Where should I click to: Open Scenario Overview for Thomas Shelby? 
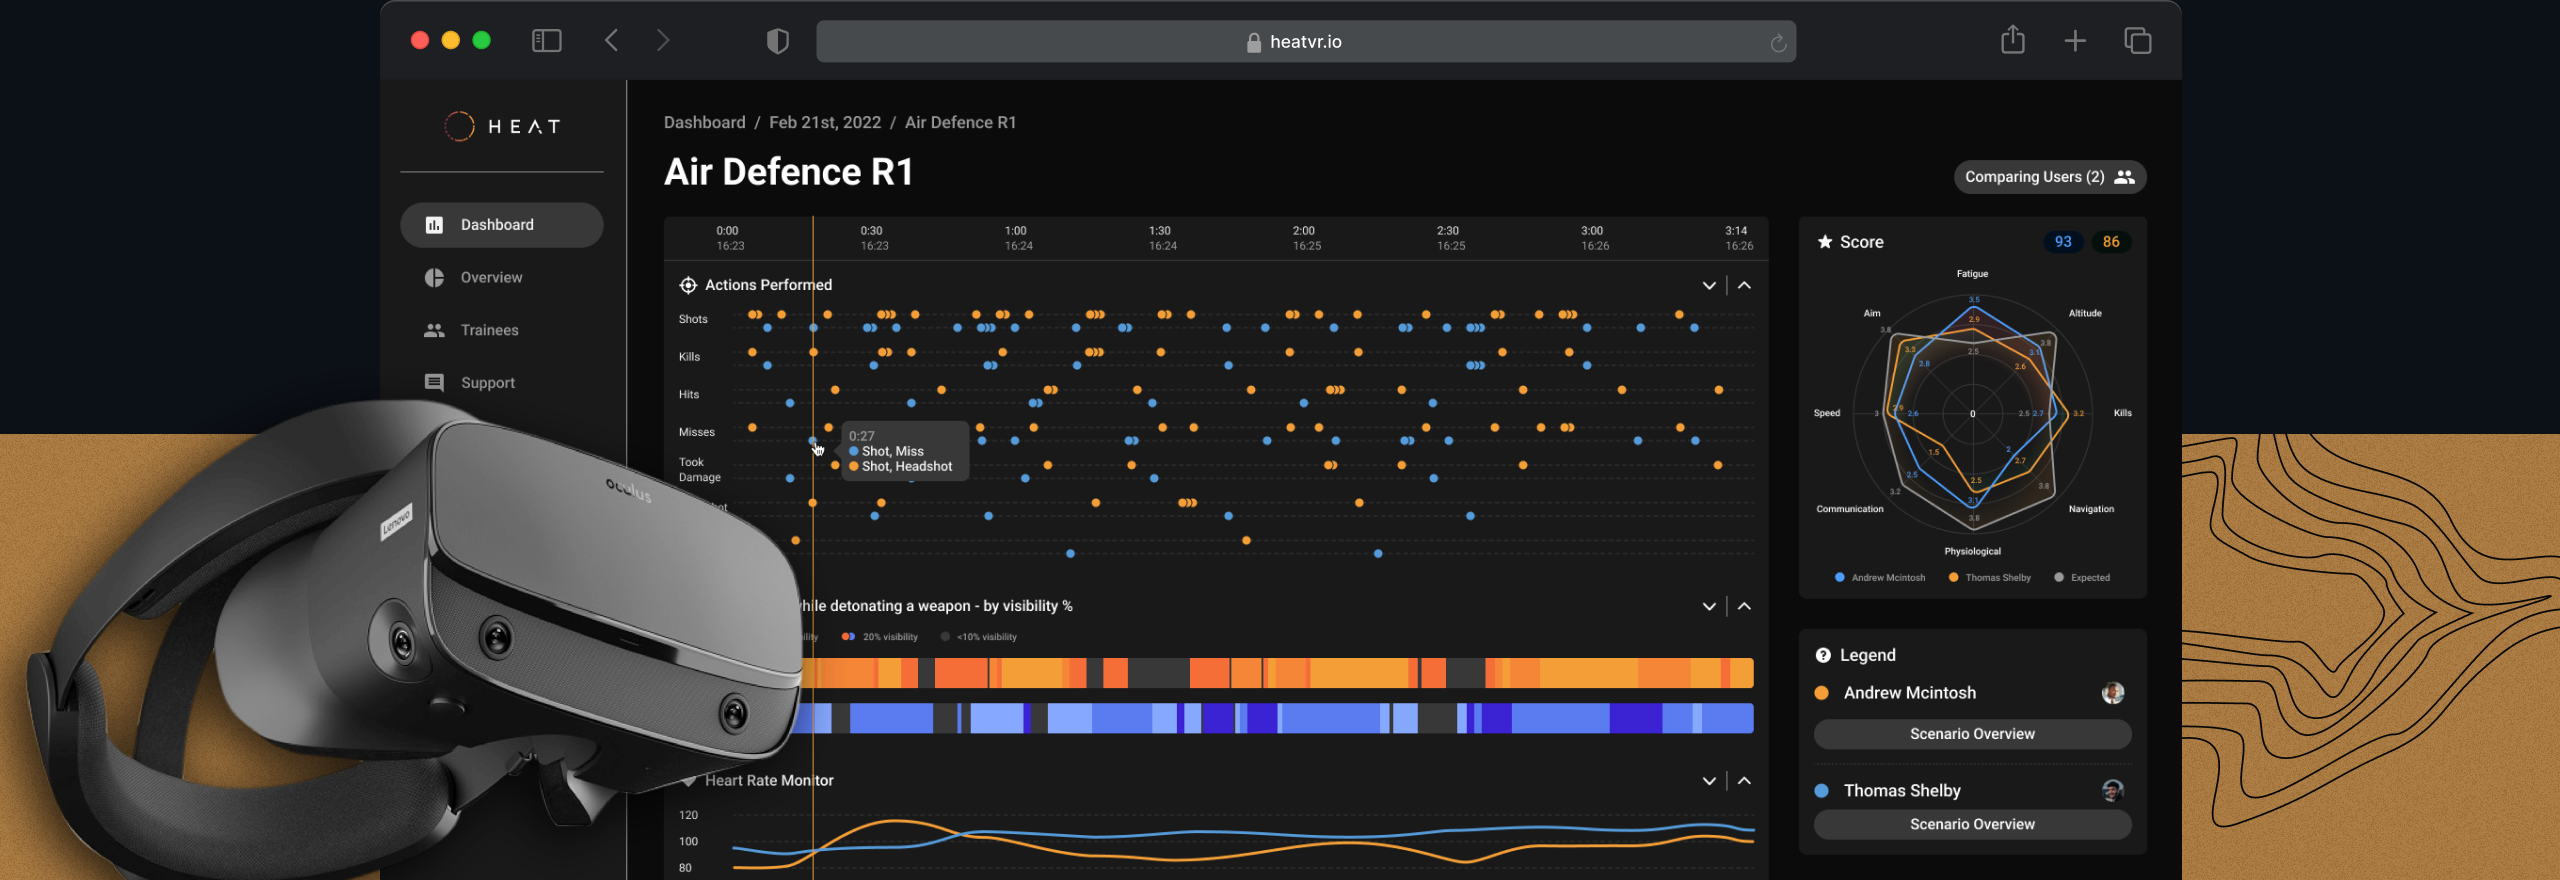pyautogui.click(x=1971, y=824)
